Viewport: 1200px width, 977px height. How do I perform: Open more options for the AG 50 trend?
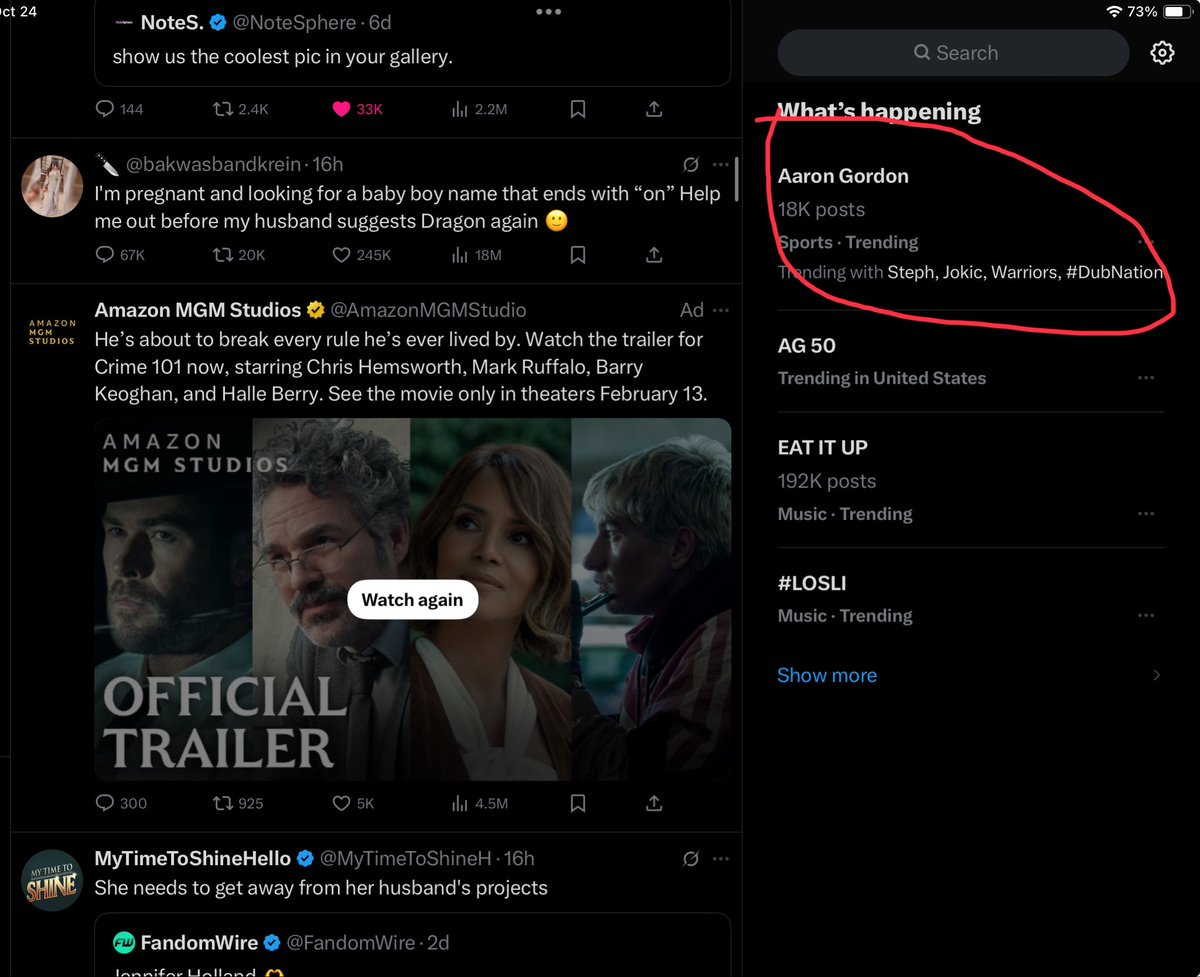(x=1147, y=377)
